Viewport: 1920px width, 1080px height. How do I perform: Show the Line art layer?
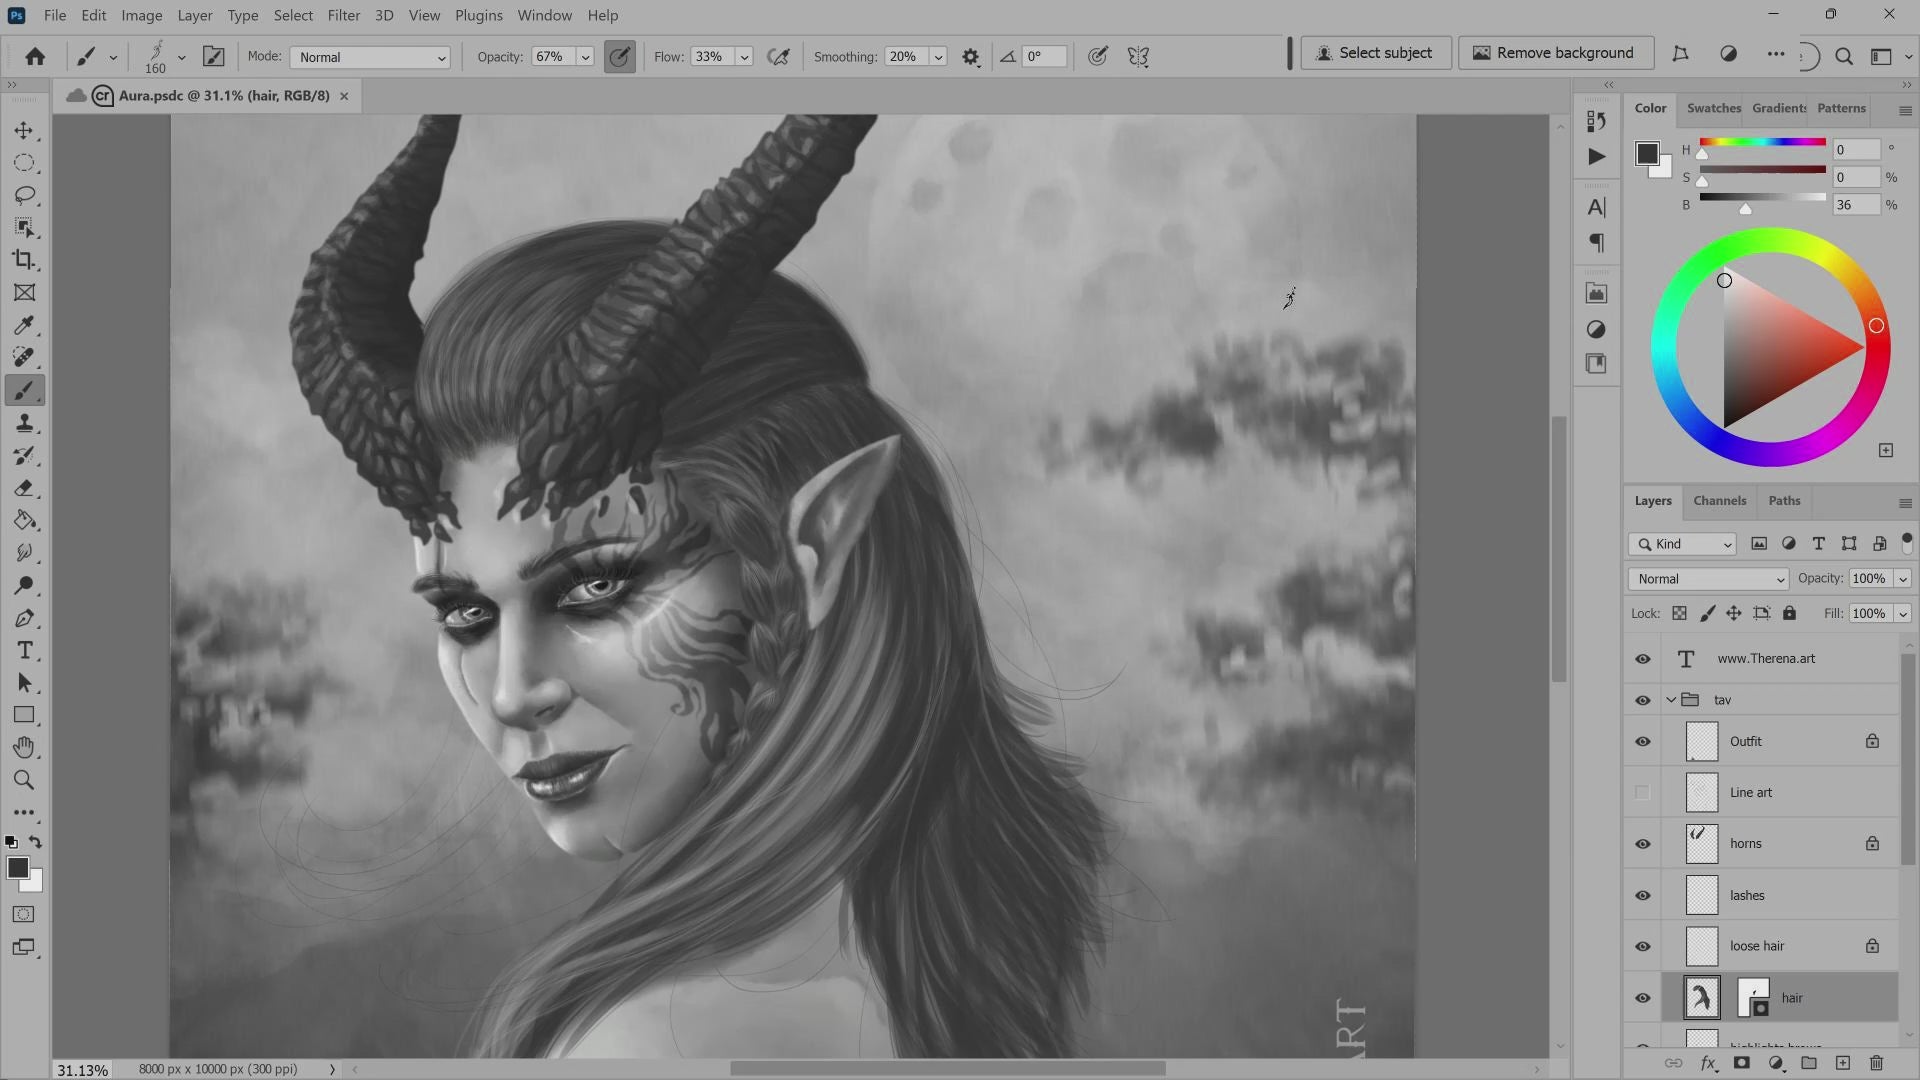1643,793
